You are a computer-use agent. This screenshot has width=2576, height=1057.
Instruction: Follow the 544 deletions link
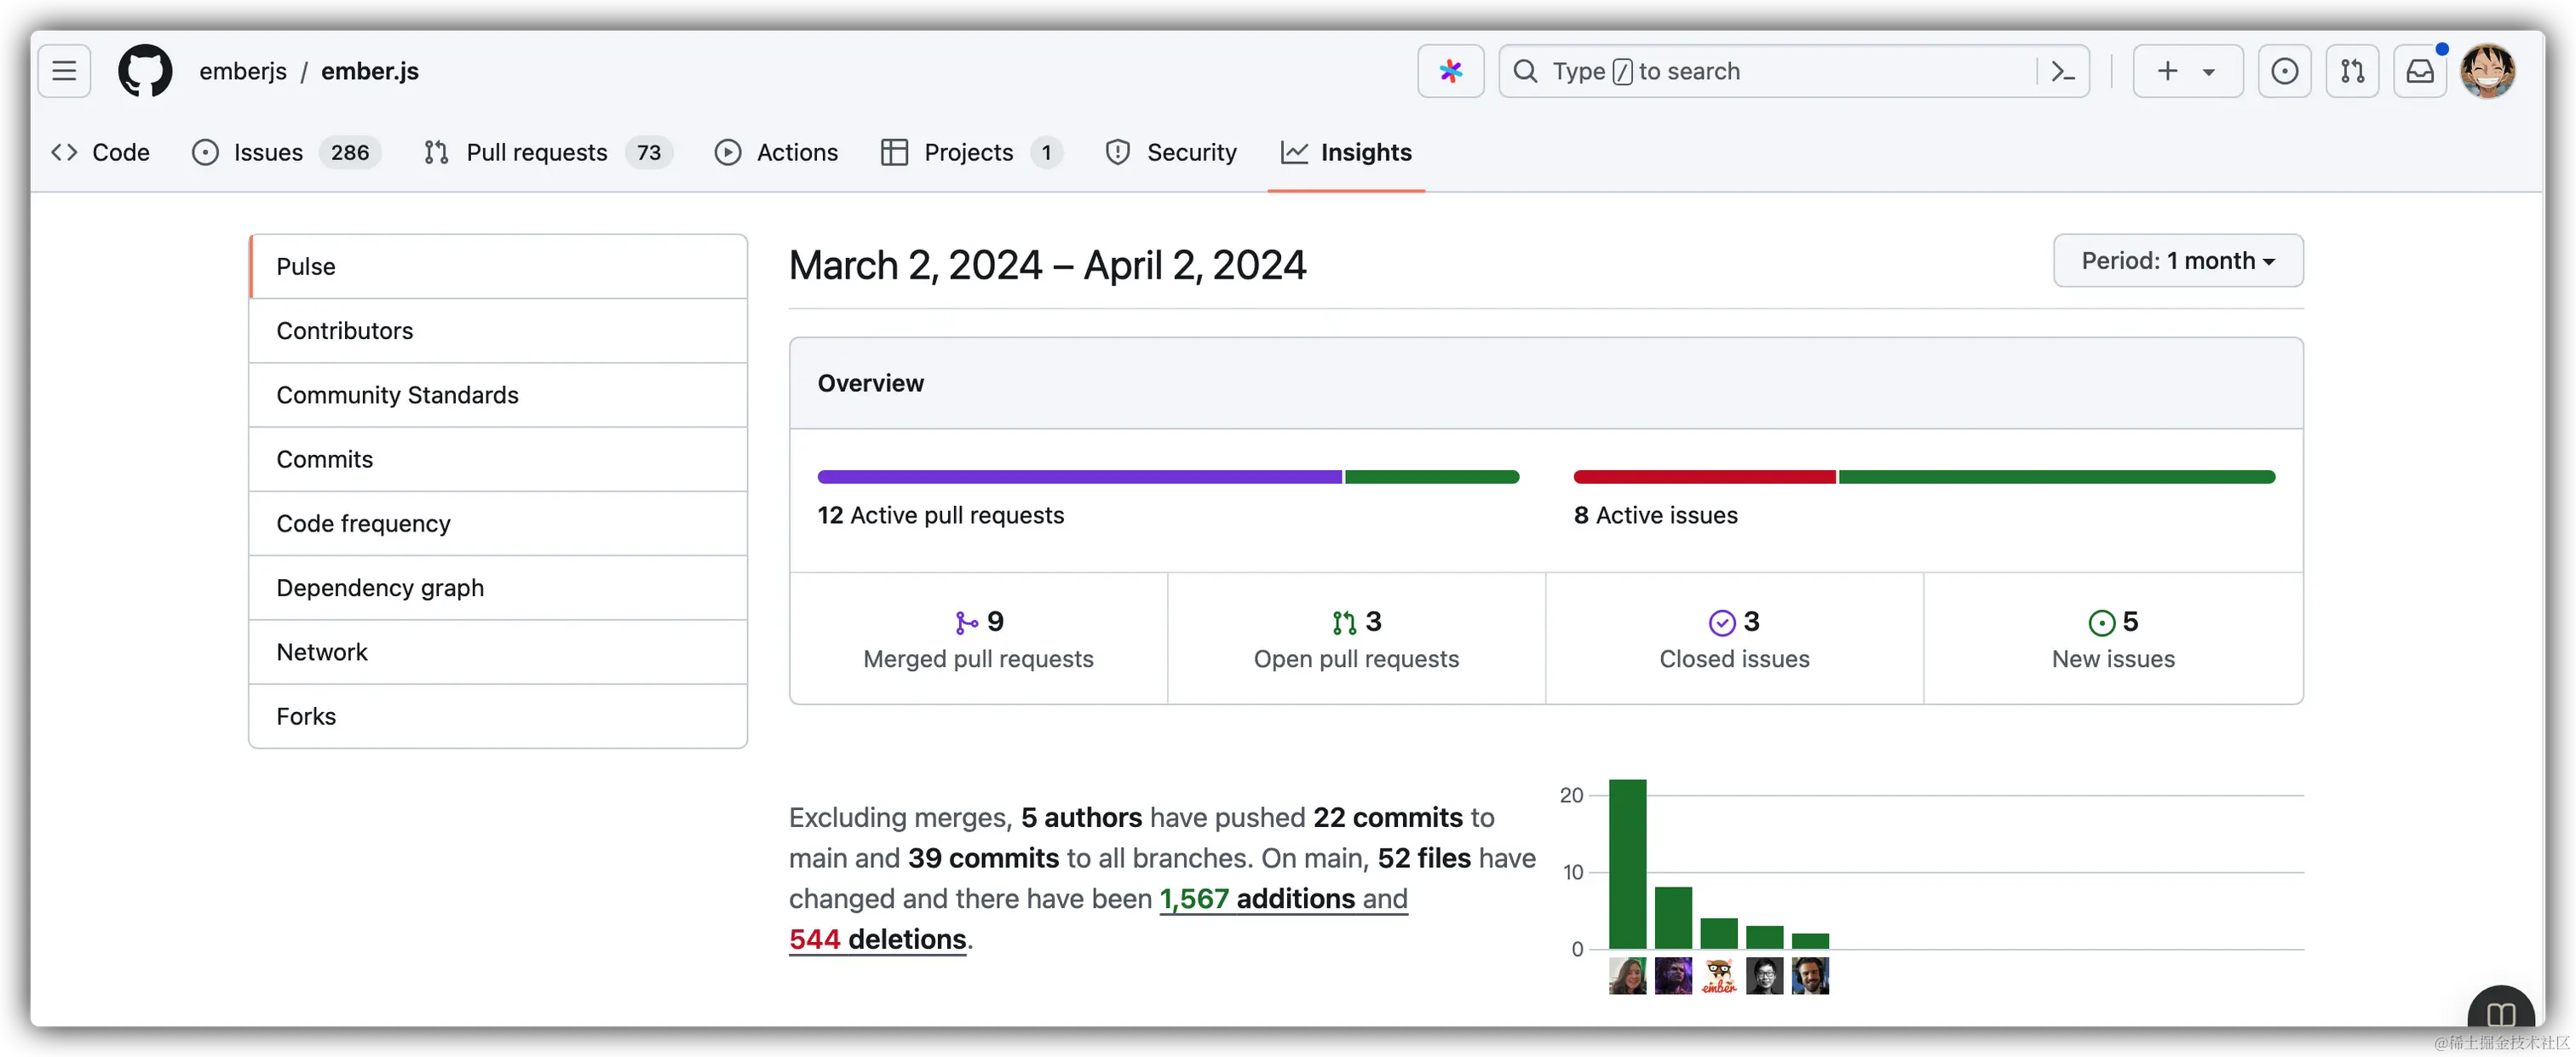point(877,939)
